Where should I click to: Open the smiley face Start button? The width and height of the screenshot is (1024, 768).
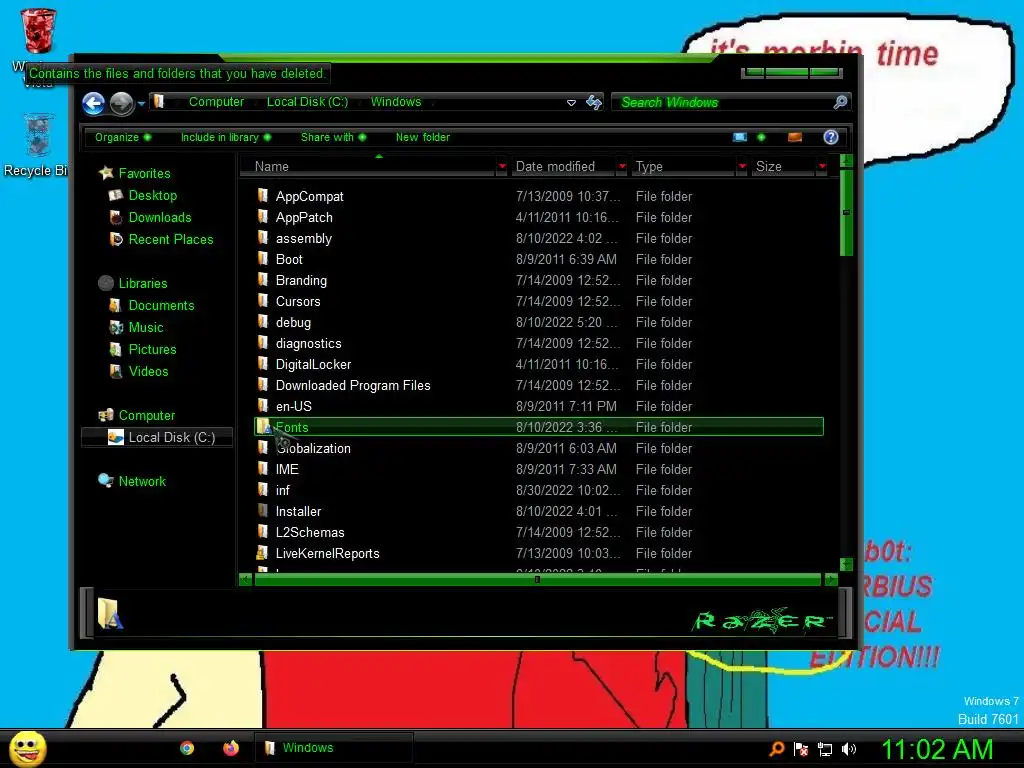[x=28, y=748]
